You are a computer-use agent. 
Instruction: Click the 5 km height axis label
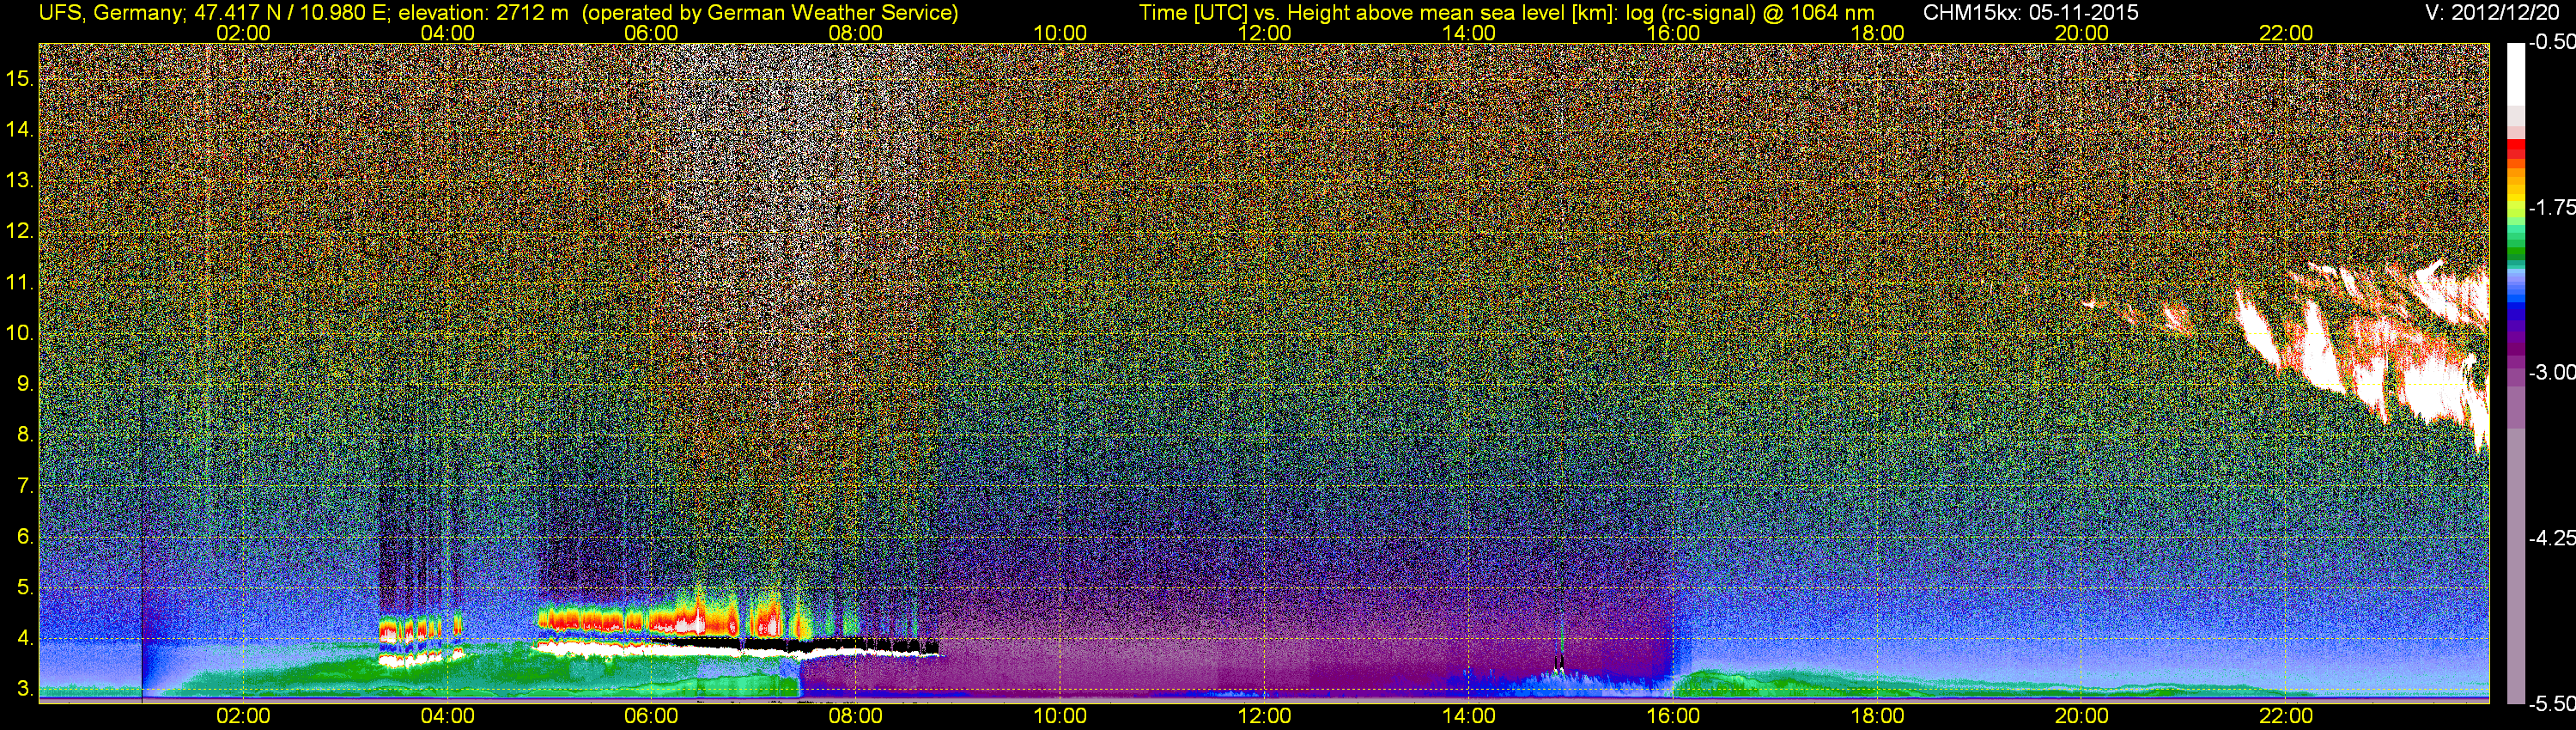[x=25, y=587]
